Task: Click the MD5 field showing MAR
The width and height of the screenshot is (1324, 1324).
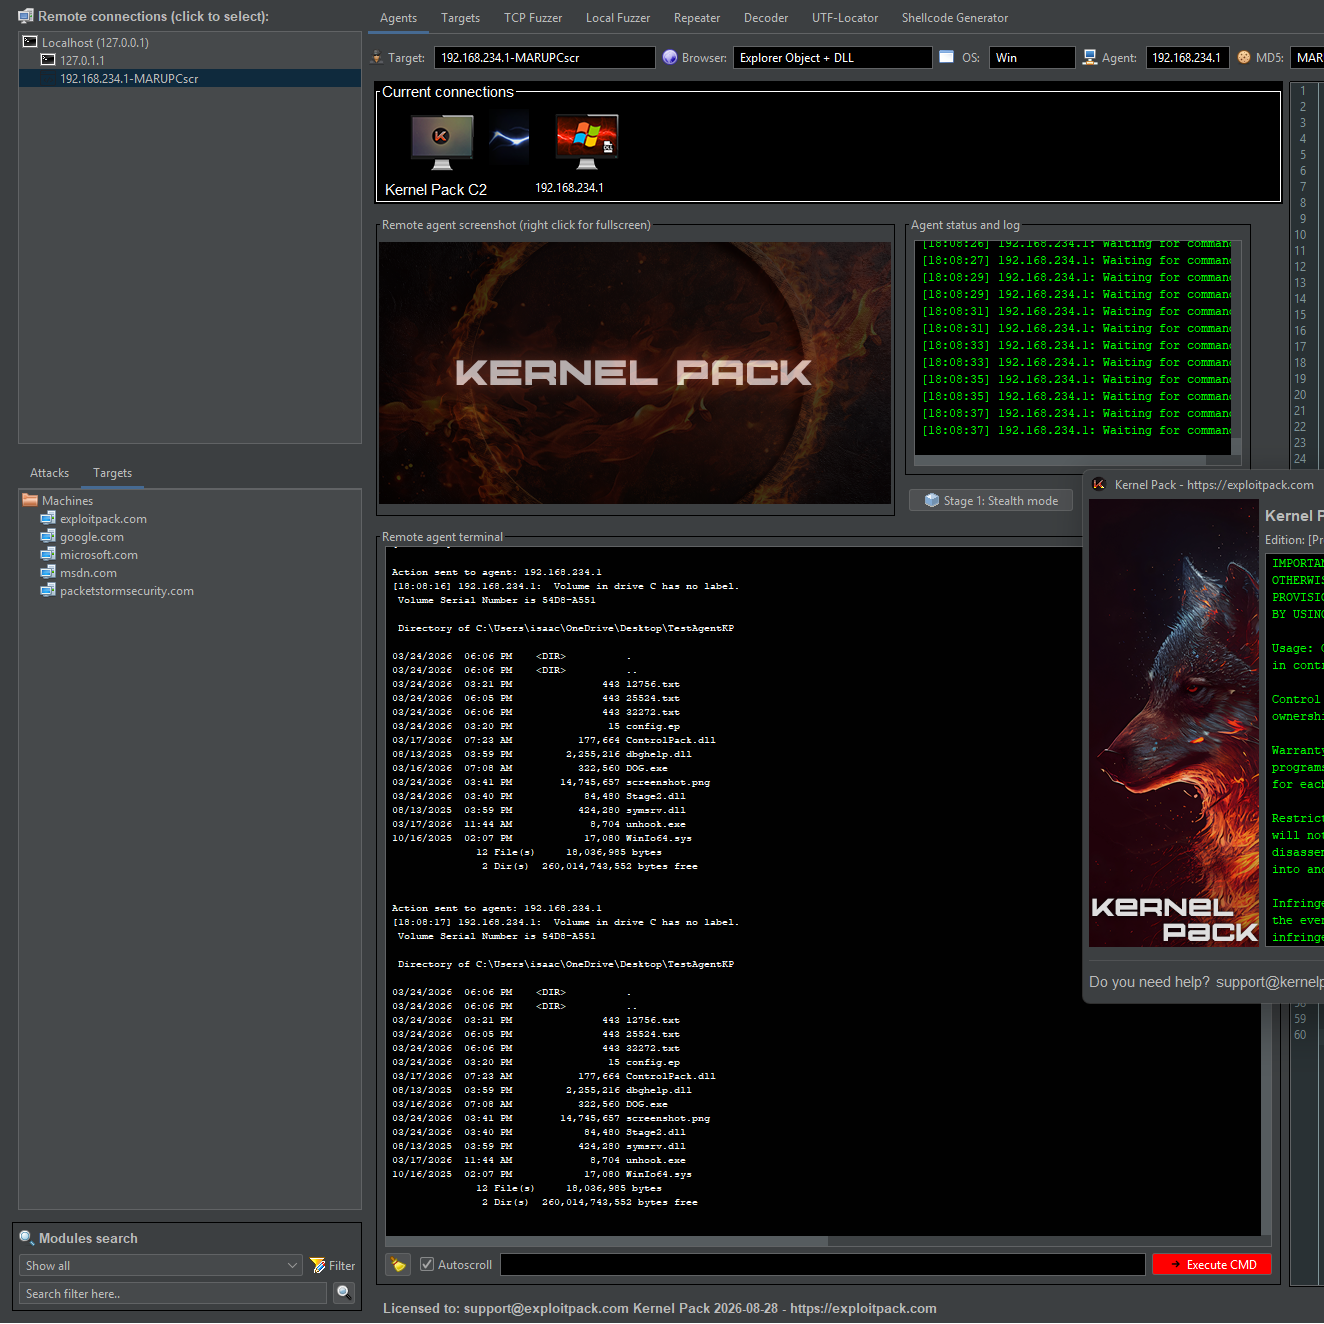Action: pos(1307,57)
